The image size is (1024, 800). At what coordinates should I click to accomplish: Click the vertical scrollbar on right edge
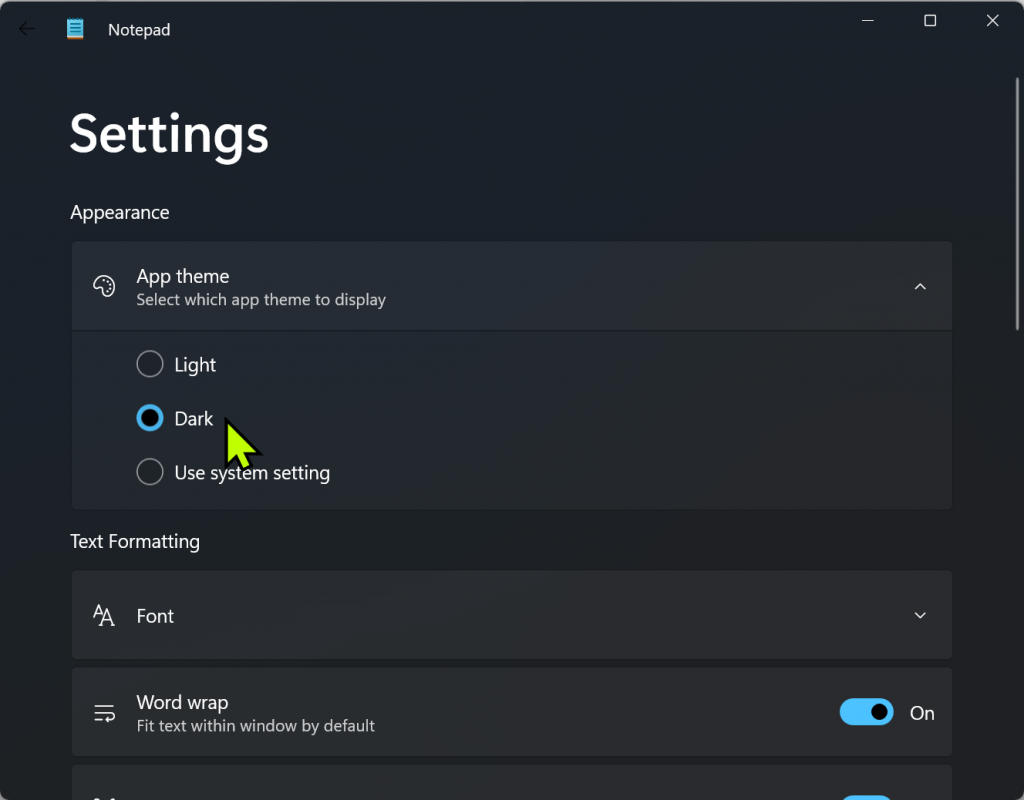point(1017,200)
